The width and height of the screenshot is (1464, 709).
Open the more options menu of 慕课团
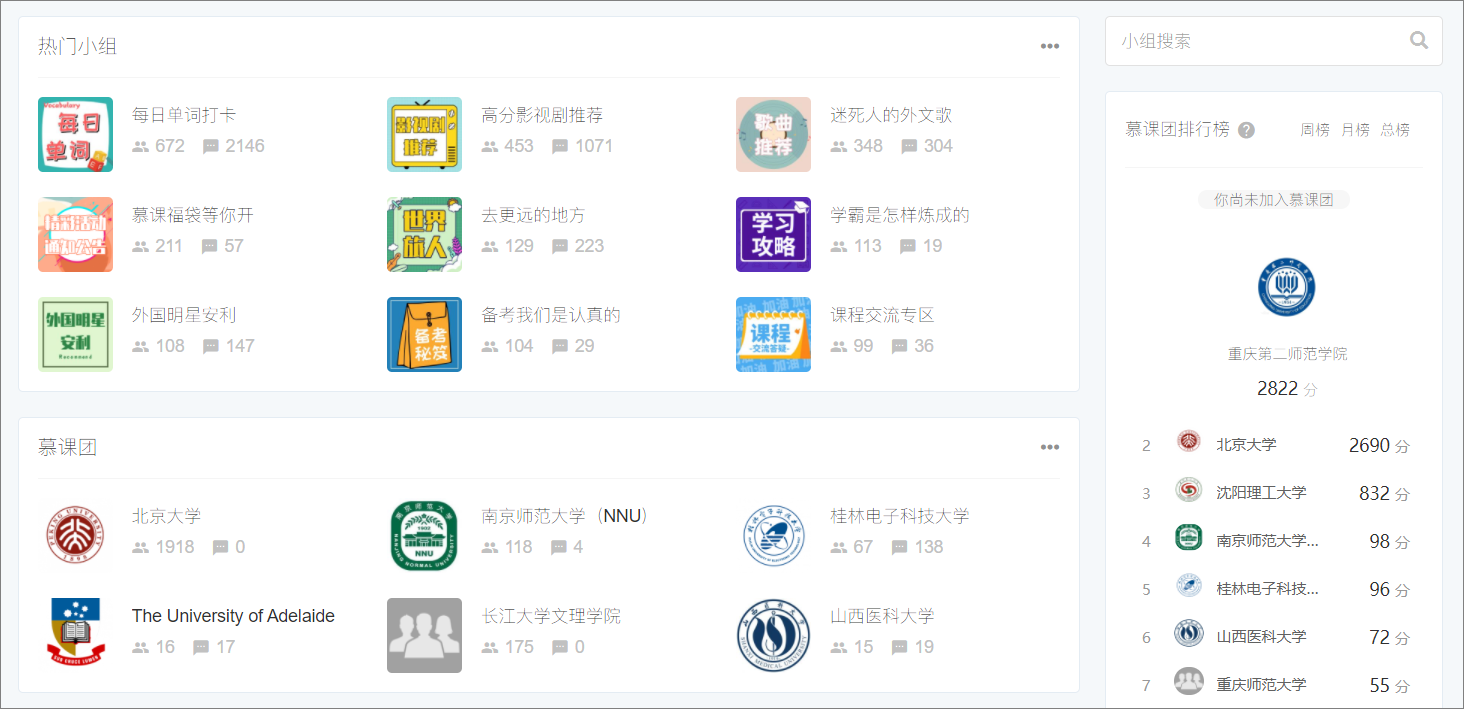point(1049,446)
